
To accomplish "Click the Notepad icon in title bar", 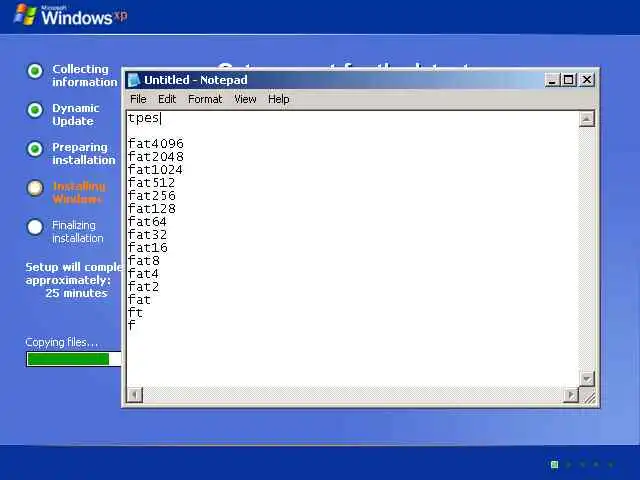I will (133, 80).
